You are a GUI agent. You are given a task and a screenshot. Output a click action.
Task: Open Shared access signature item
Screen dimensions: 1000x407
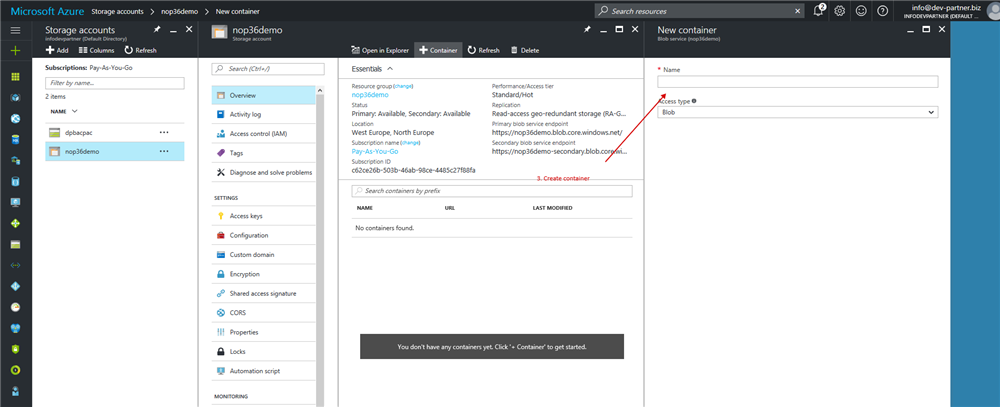[263, 293]
